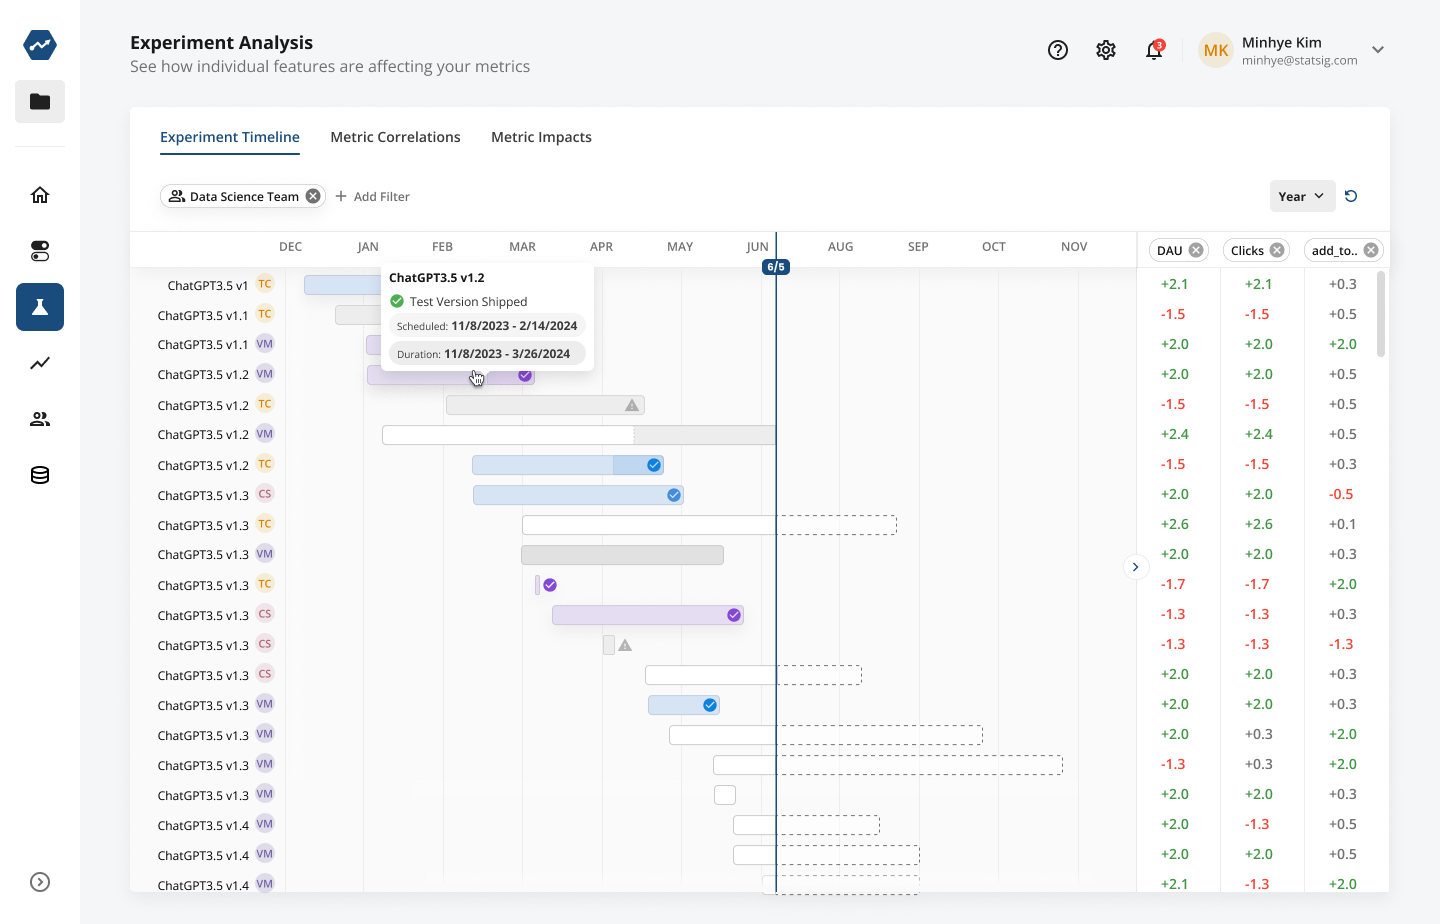Expand sidebar with bottom arrow circle icon

point(40,882)
